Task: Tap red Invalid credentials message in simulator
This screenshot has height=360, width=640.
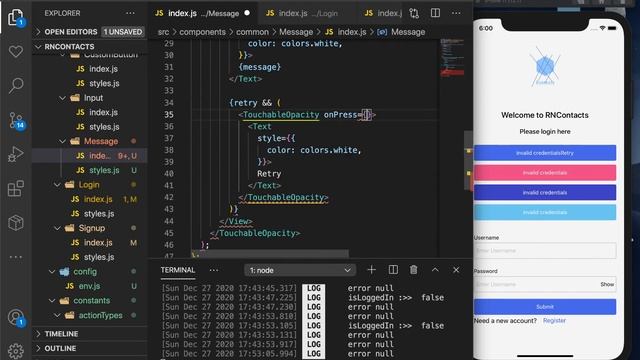Action: [545, 173]
